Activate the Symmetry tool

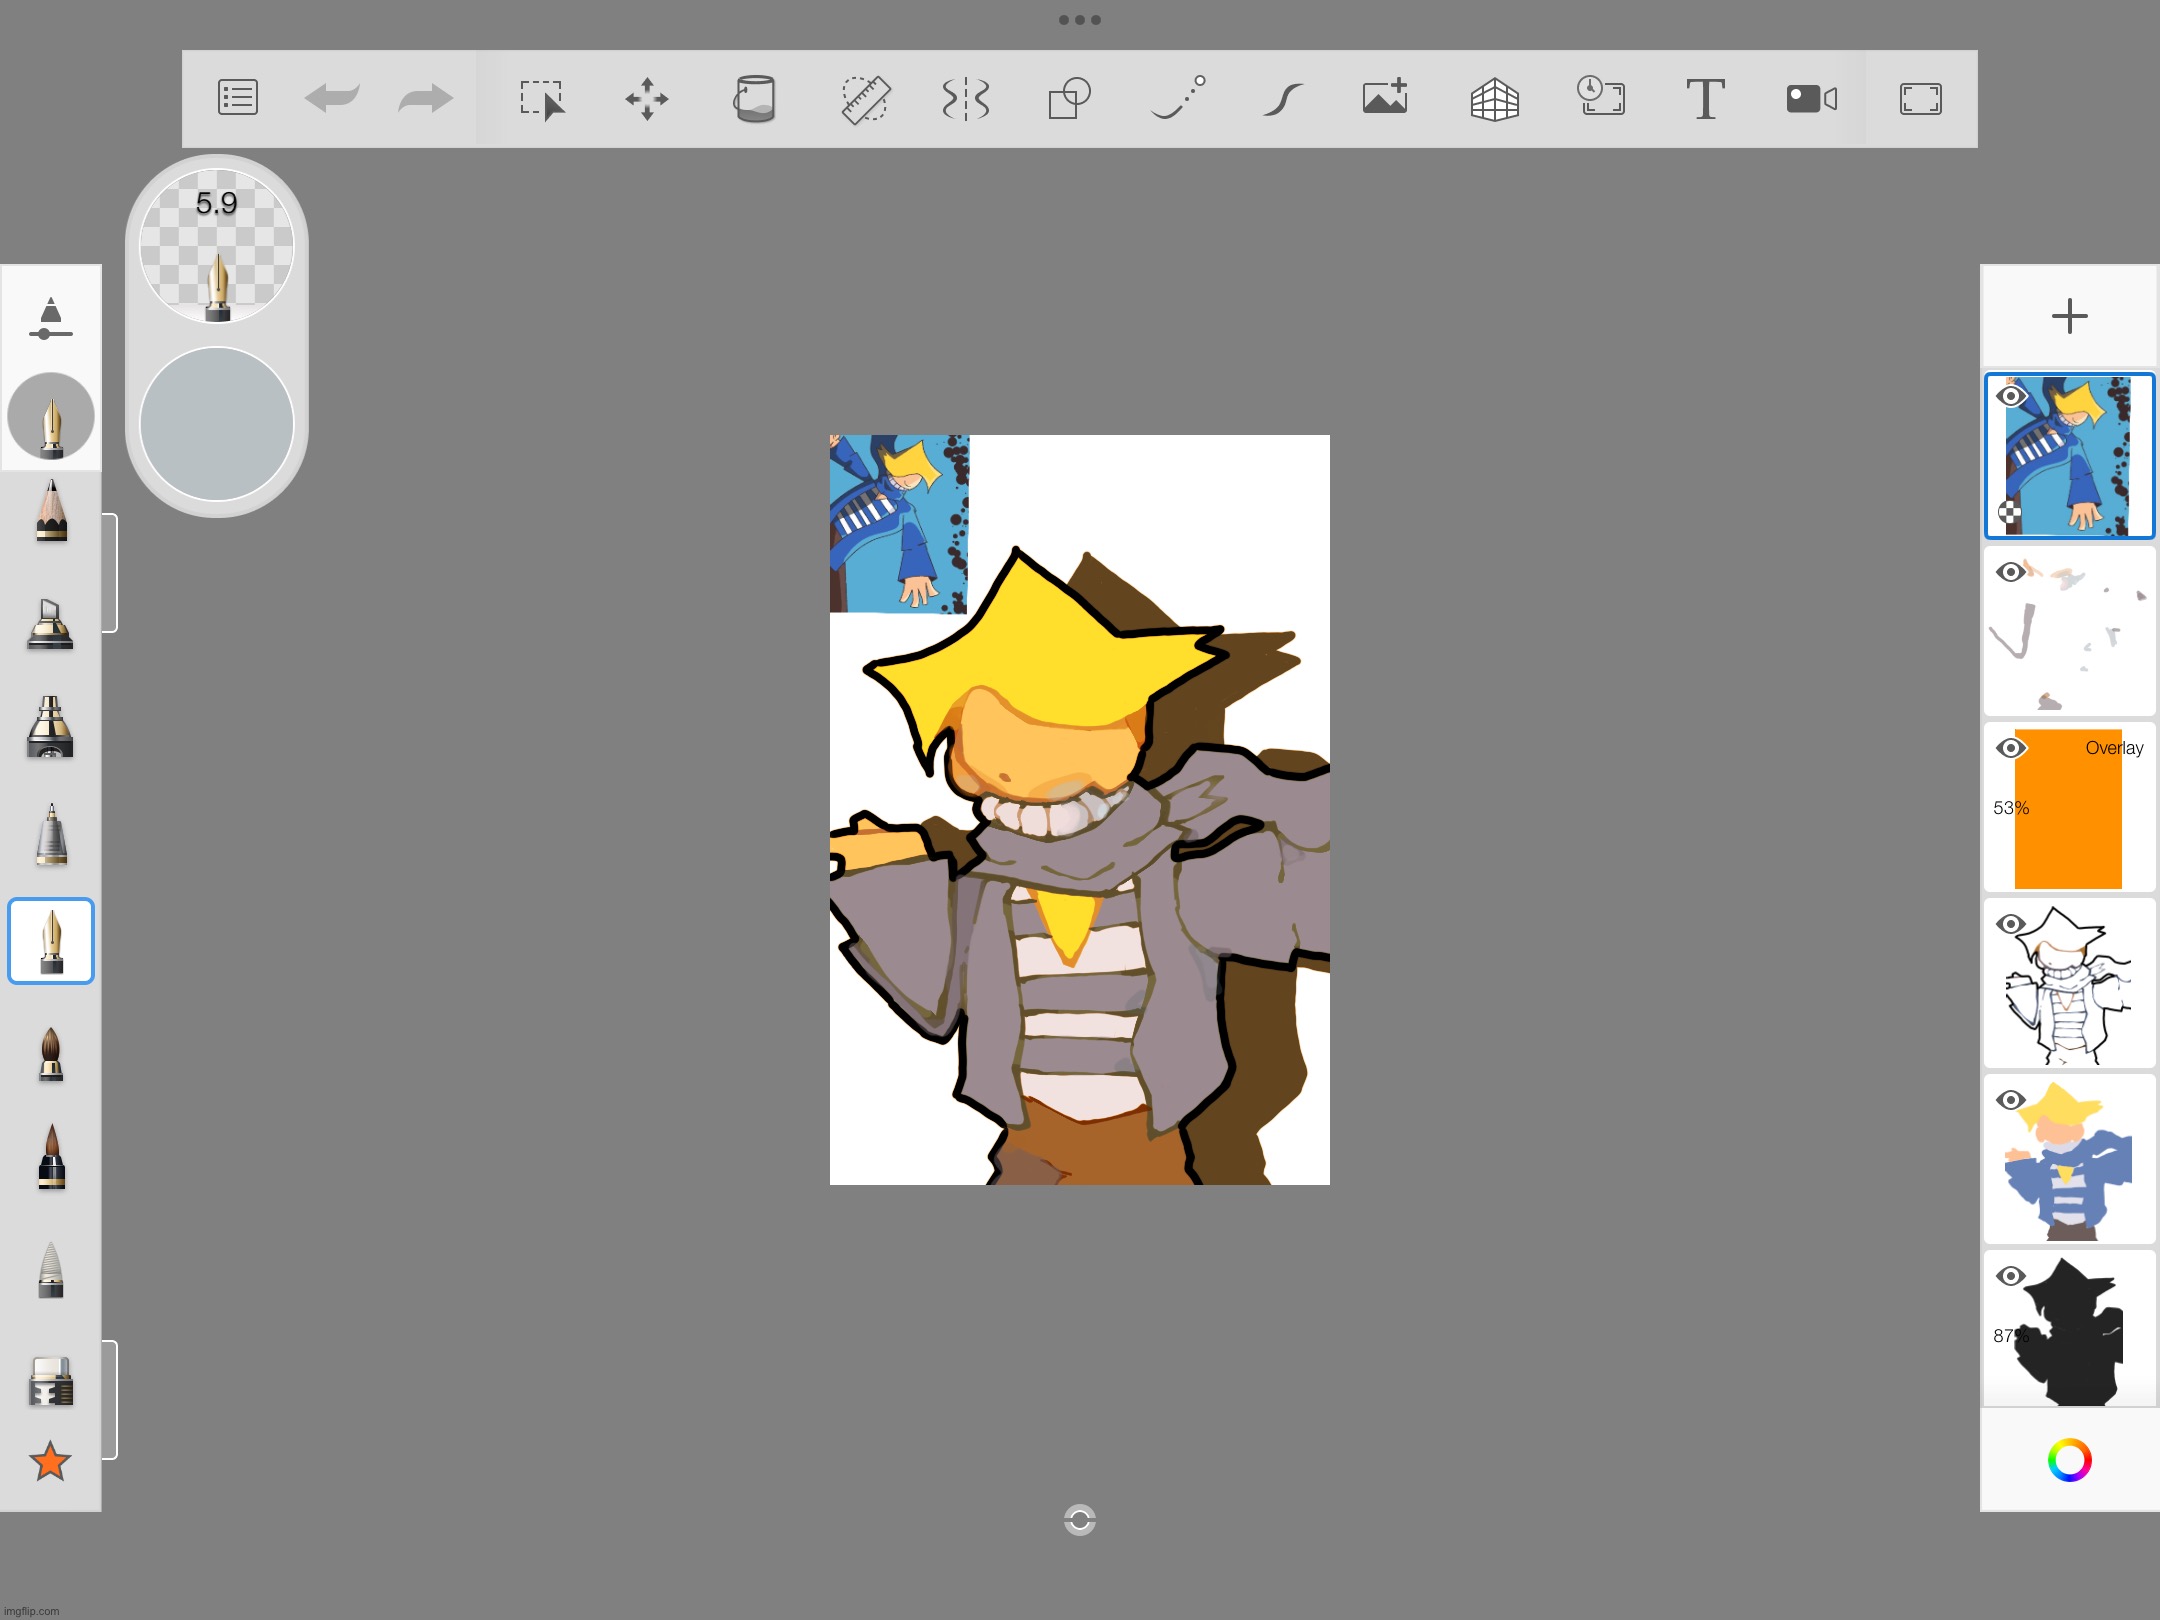pos(965,99)
